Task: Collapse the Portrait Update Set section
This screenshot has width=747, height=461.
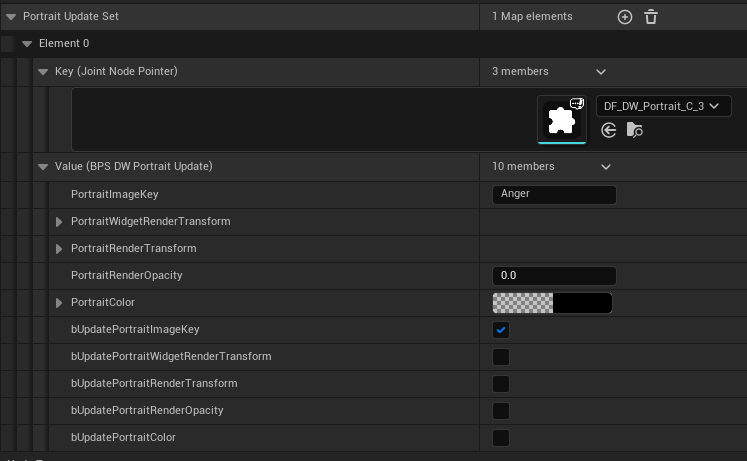Action: 11,17
